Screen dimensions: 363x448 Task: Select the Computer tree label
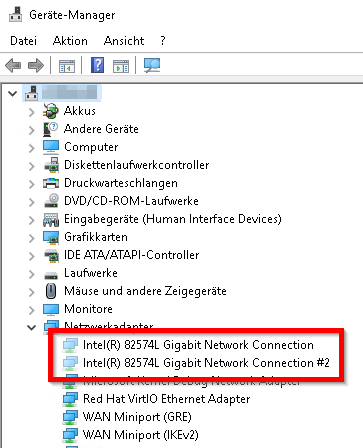coord(91,147)
